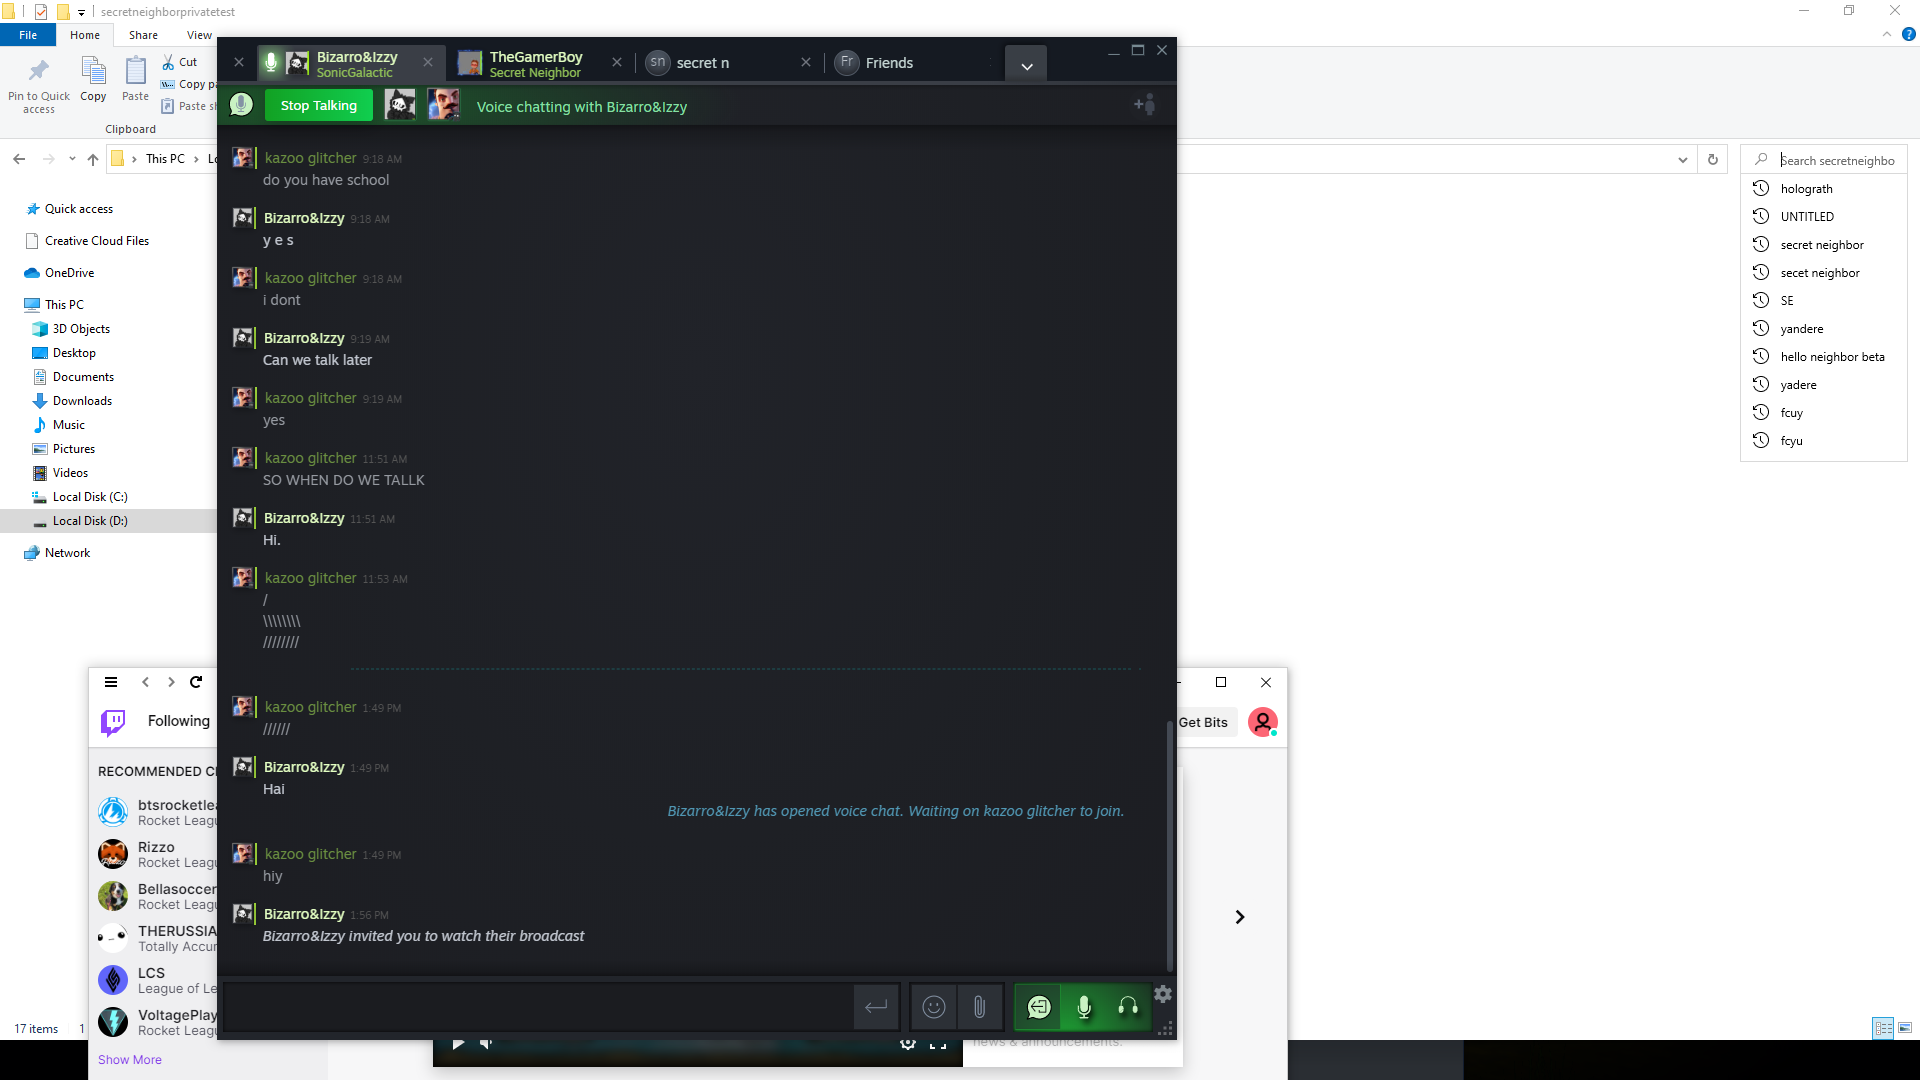1920x1080 pixels.
Task: Open Explorer help question icon
Action: (1908, 34)
